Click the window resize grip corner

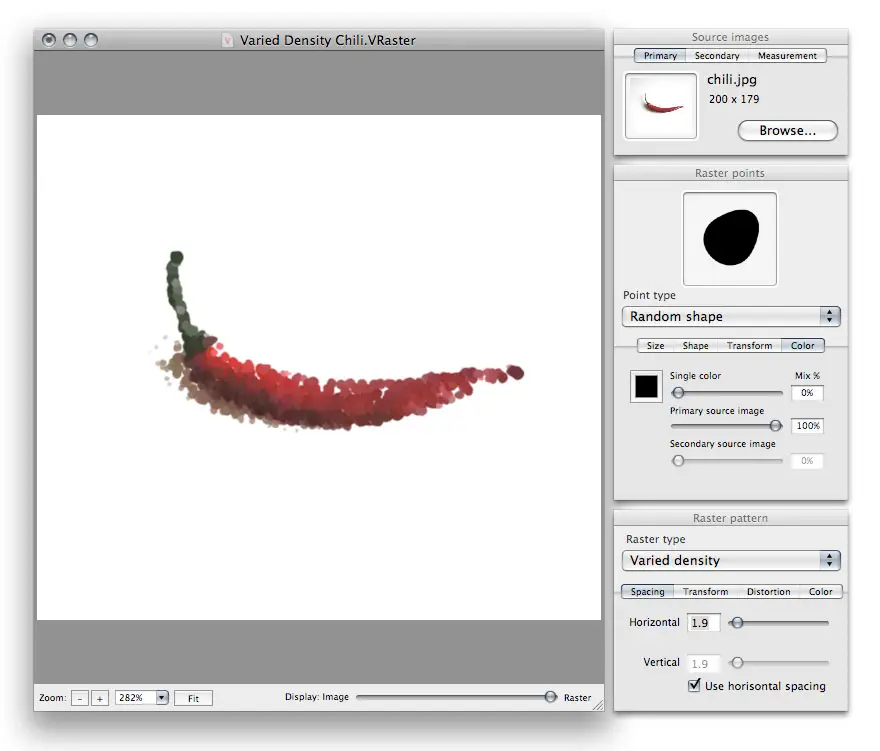597,704
